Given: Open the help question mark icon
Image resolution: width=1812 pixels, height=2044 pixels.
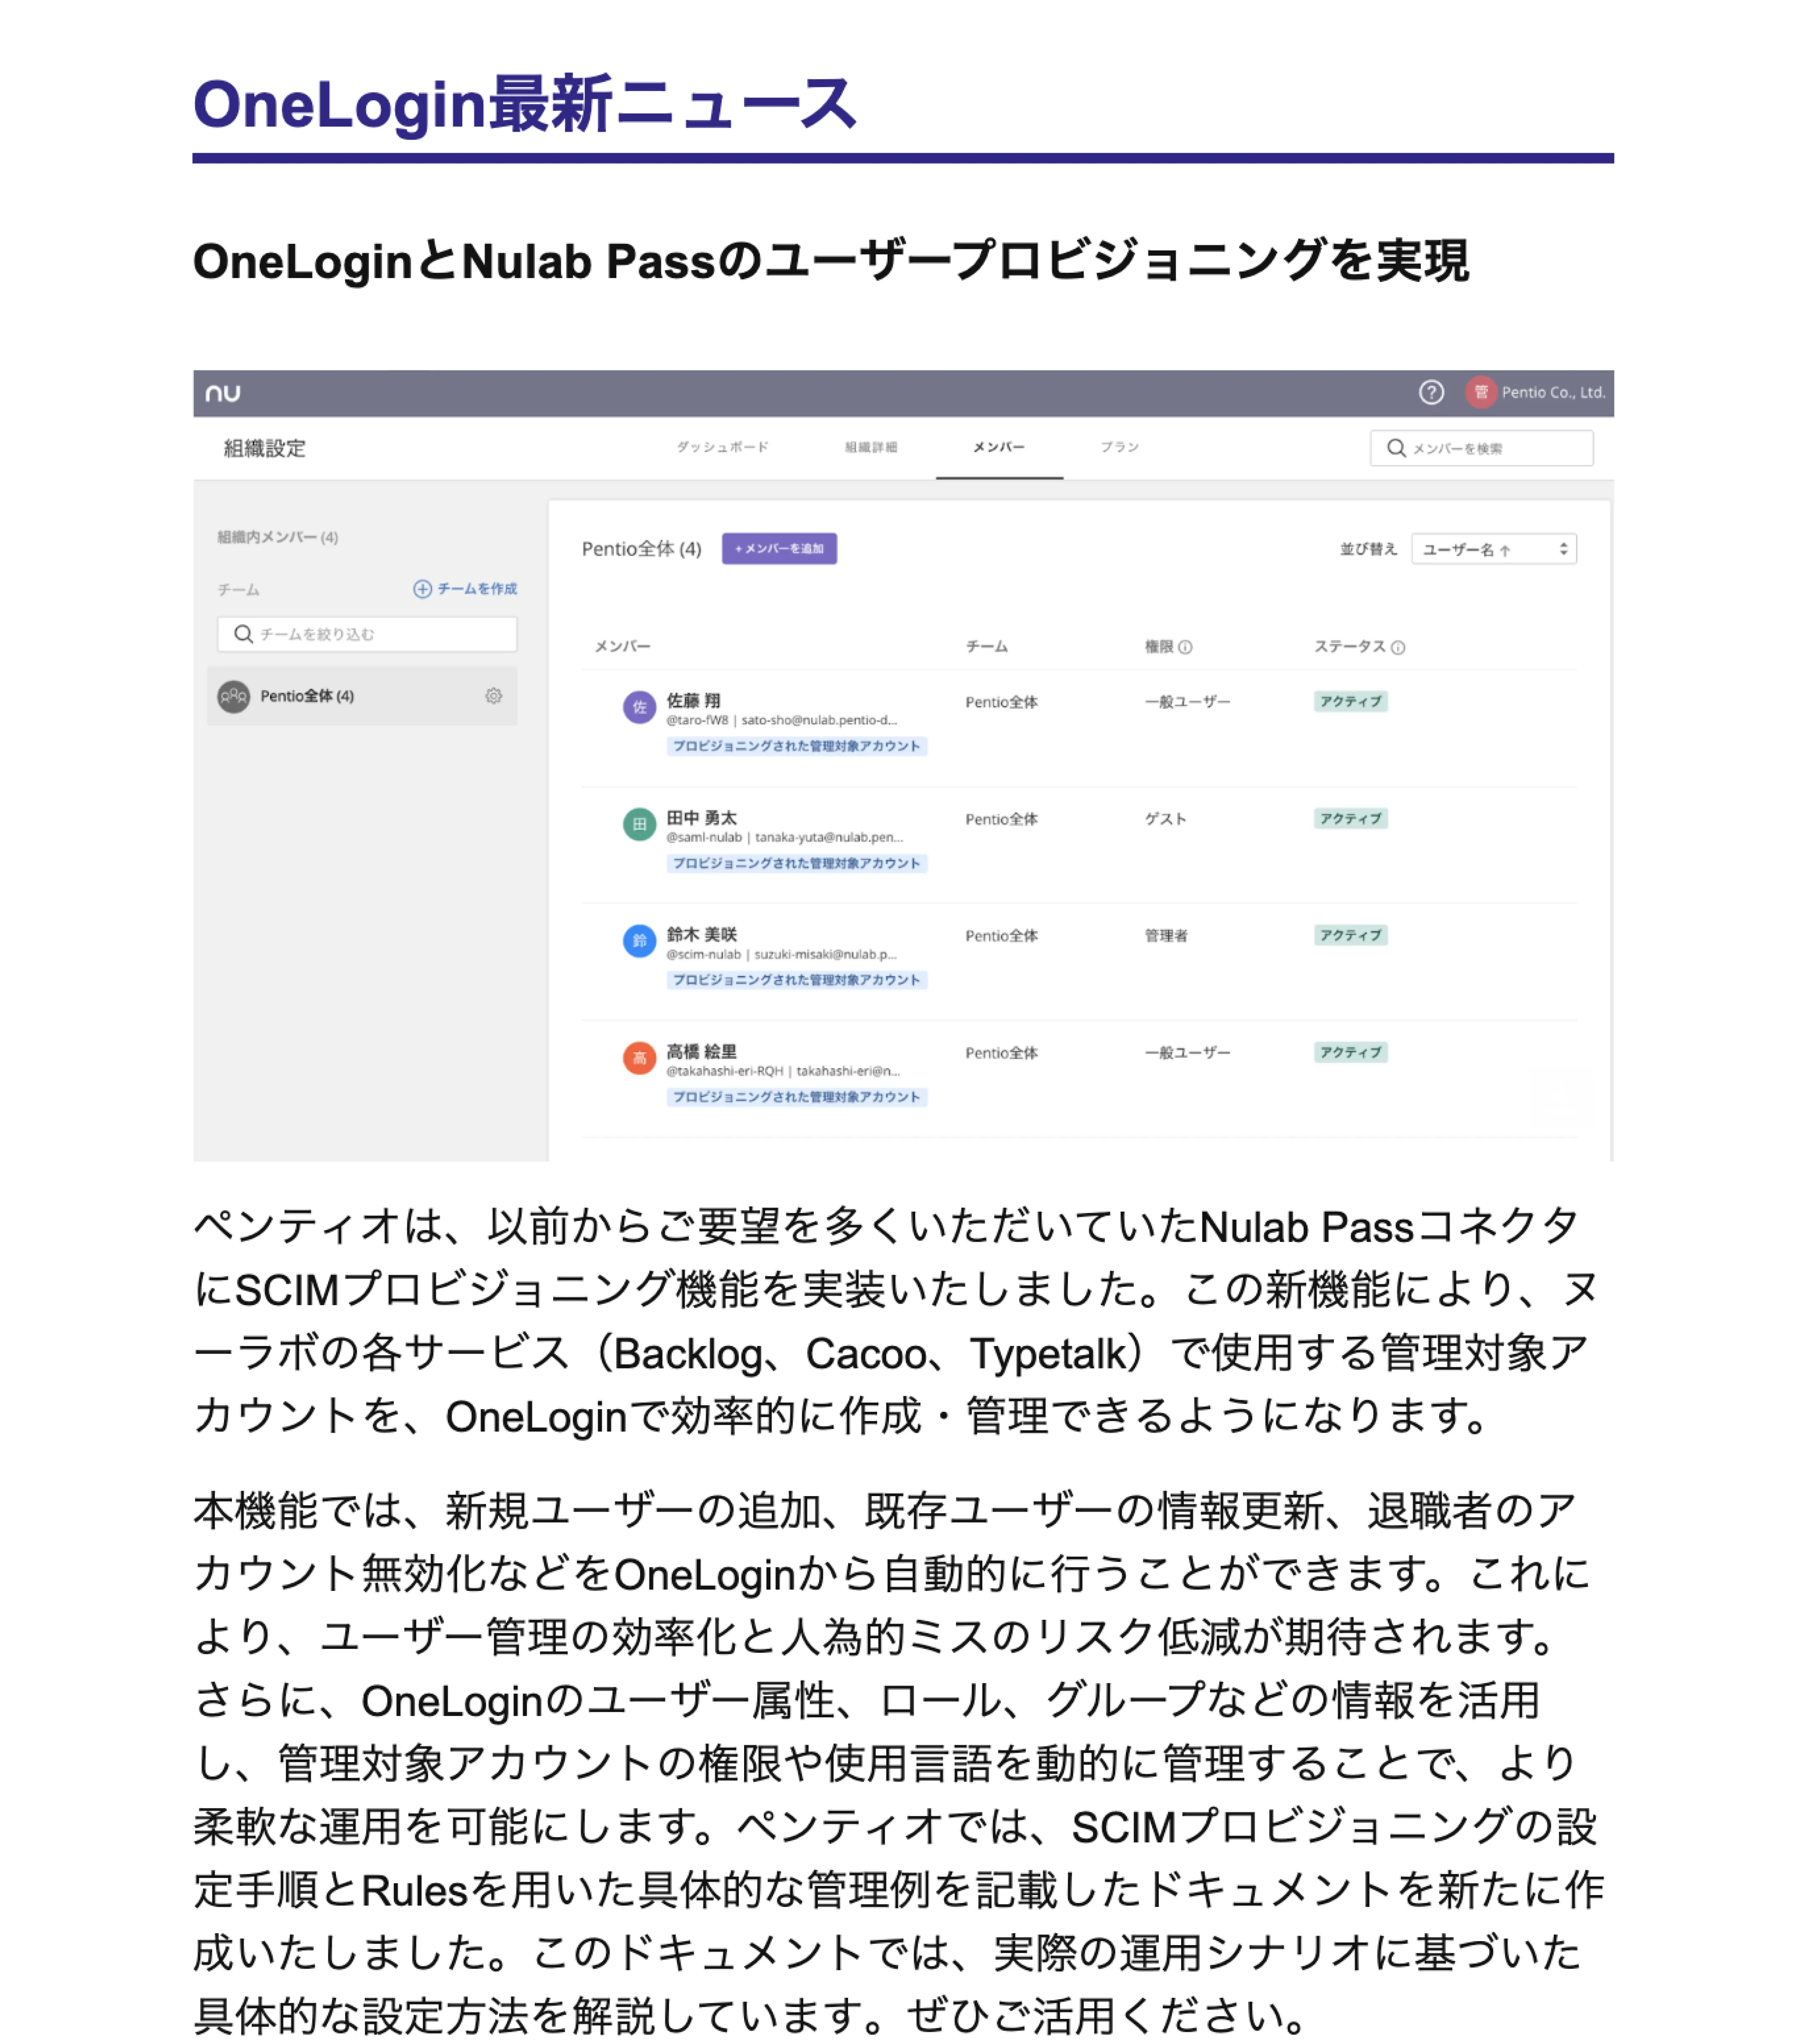Looking at the screenshot, I should tap(1431, 392).
